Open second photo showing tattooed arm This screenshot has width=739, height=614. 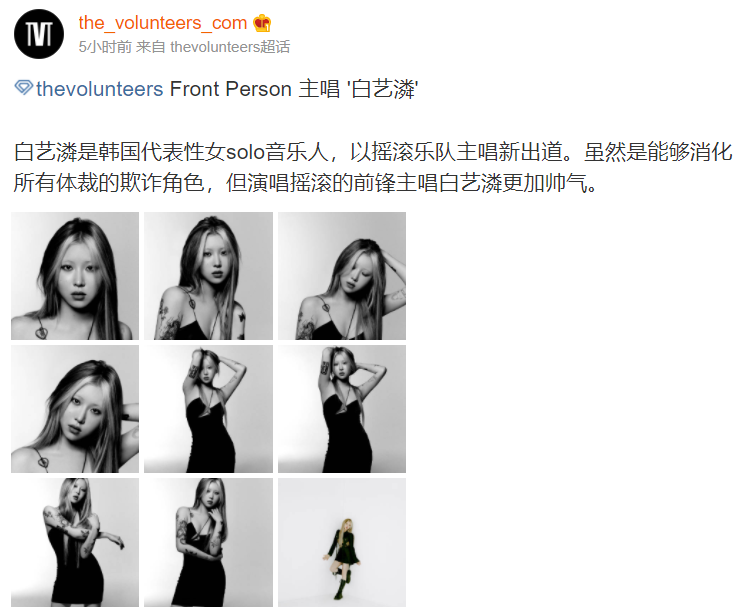[x=208, y=276]
